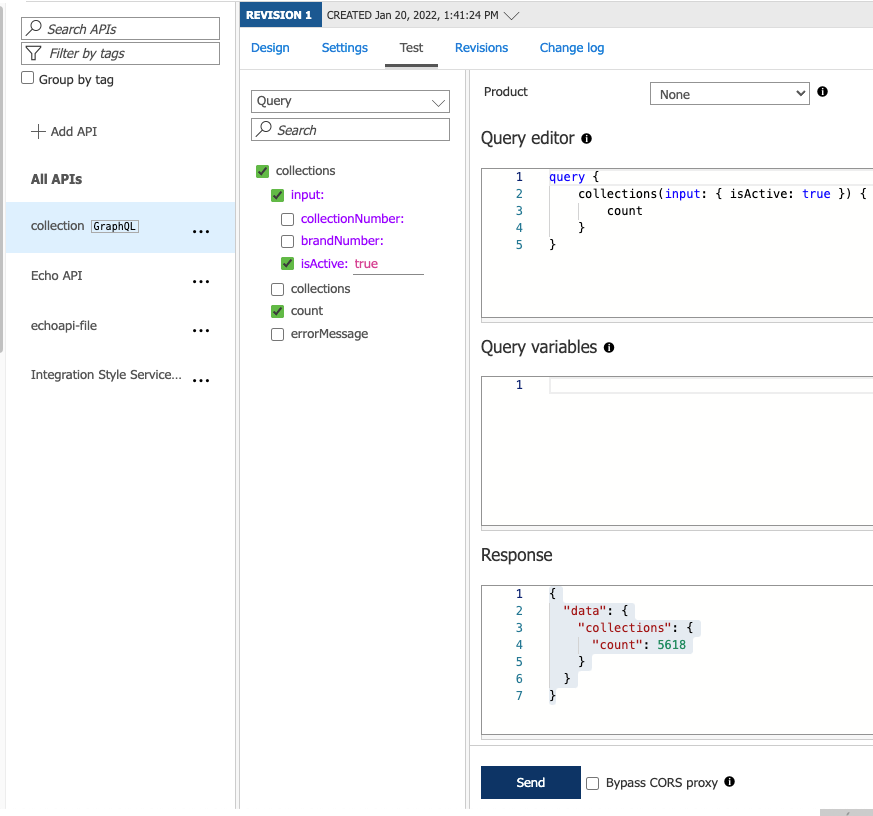
Task: Click the search magnifier in the query field explorer
Action: (x=265, y=129)
